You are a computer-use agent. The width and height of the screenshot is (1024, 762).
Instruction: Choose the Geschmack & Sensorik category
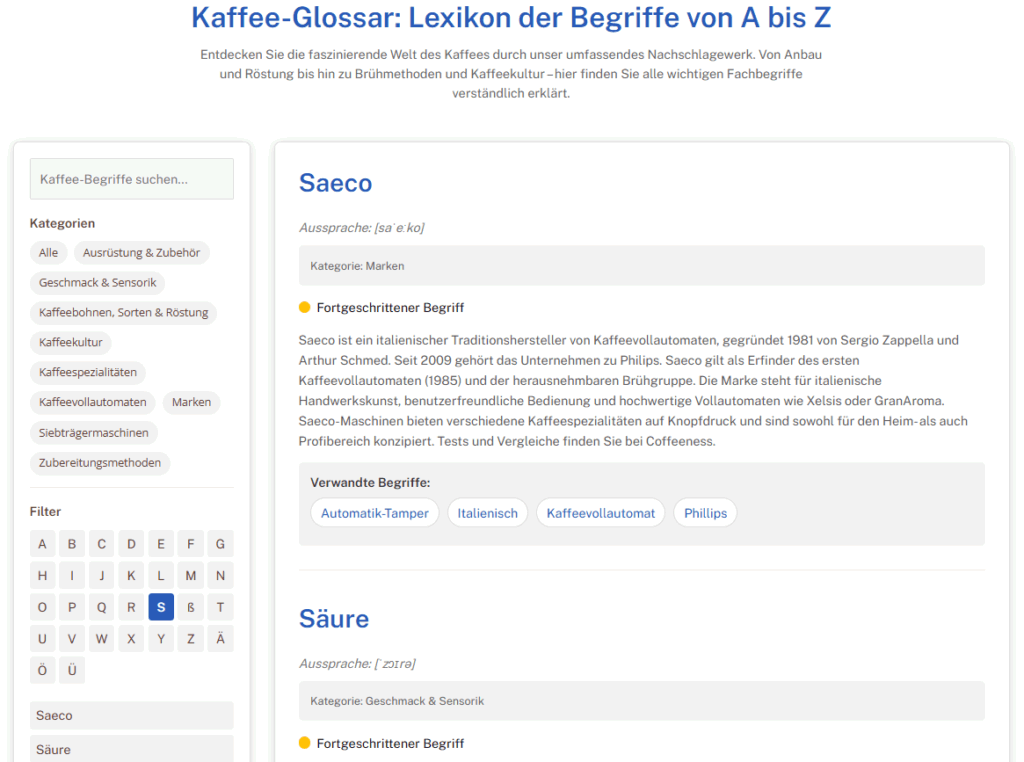coord(97,283)
